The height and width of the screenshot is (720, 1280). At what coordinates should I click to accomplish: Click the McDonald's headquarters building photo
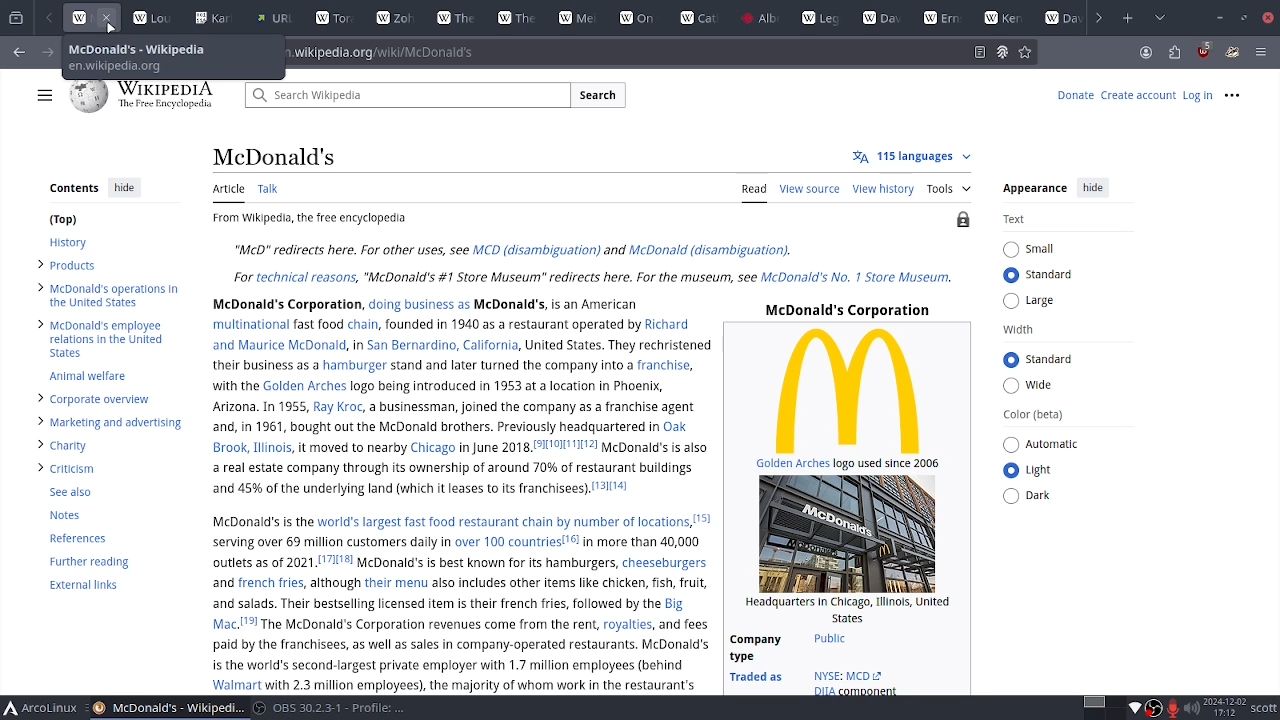pyautogui.click(x=846, y=534)
